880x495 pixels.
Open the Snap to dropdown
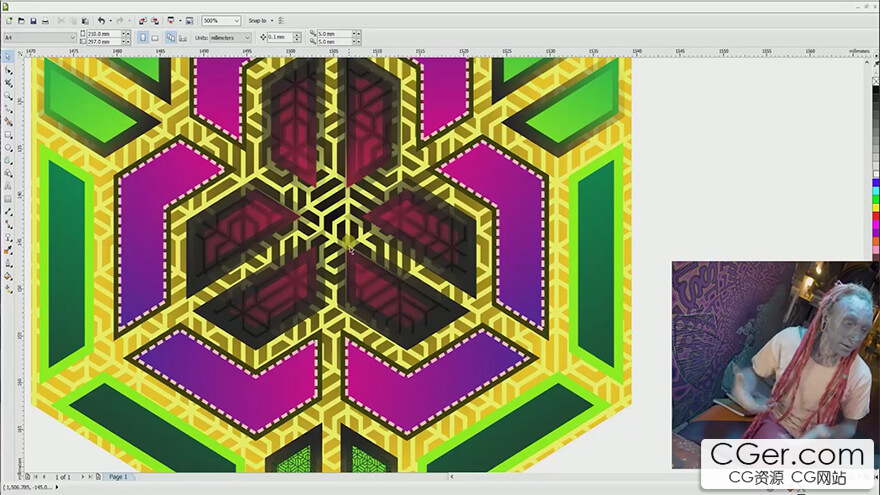pyautogui.click(x=272, y=21)
